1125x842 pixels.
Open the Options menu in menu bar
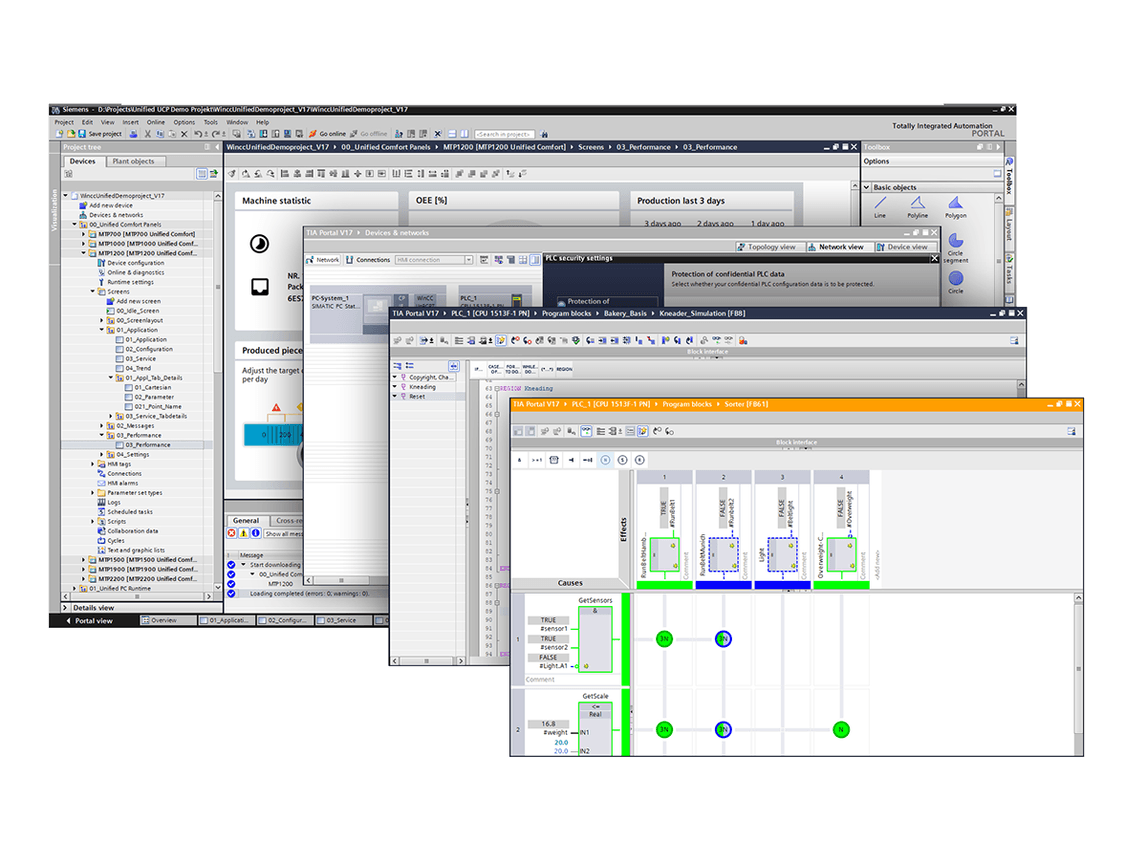[x=184, y=123]
